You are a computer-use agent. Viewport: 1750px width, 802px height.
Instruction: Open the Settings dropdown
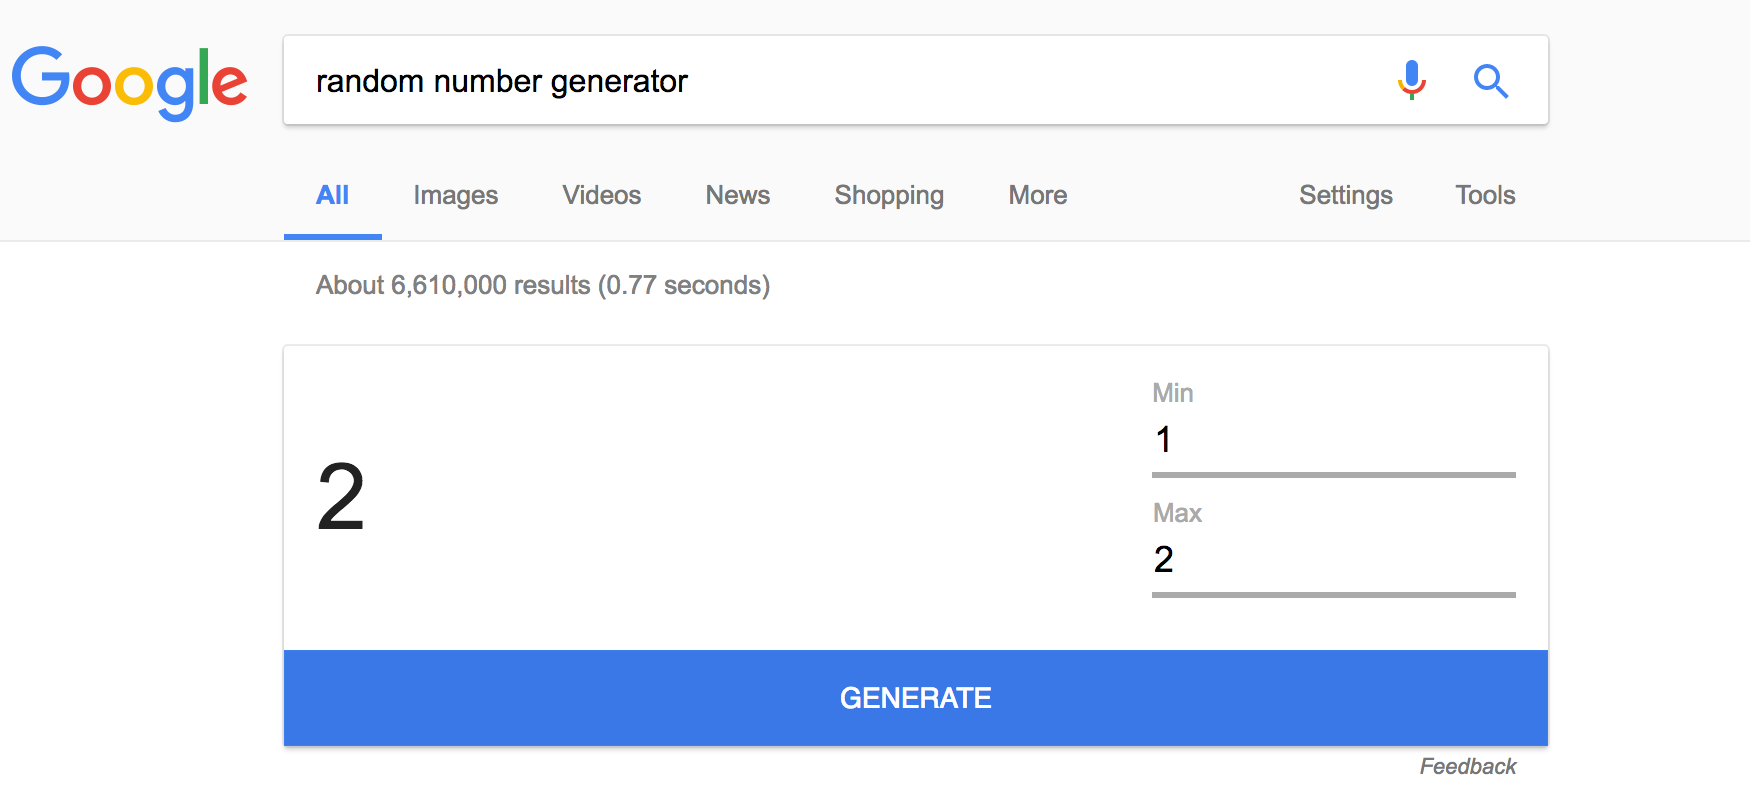[1345, 195]
